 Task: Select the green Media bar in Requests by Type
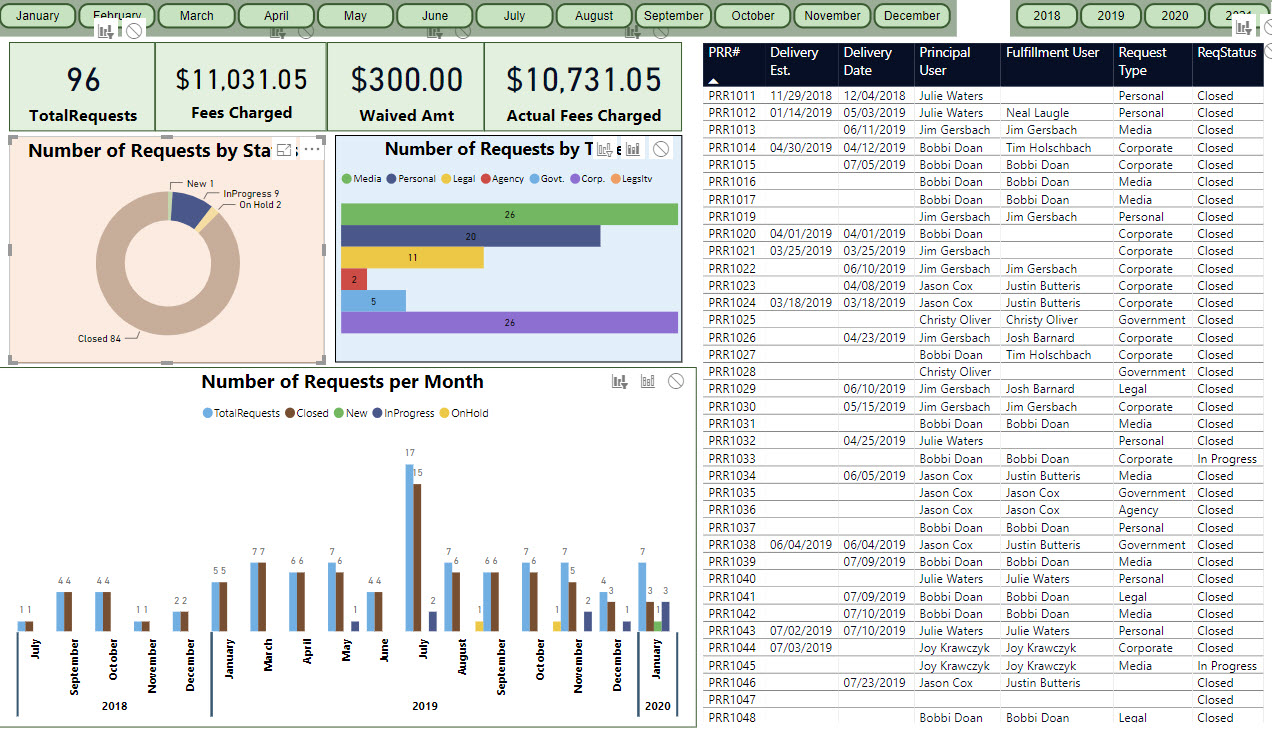pos(509,214)
